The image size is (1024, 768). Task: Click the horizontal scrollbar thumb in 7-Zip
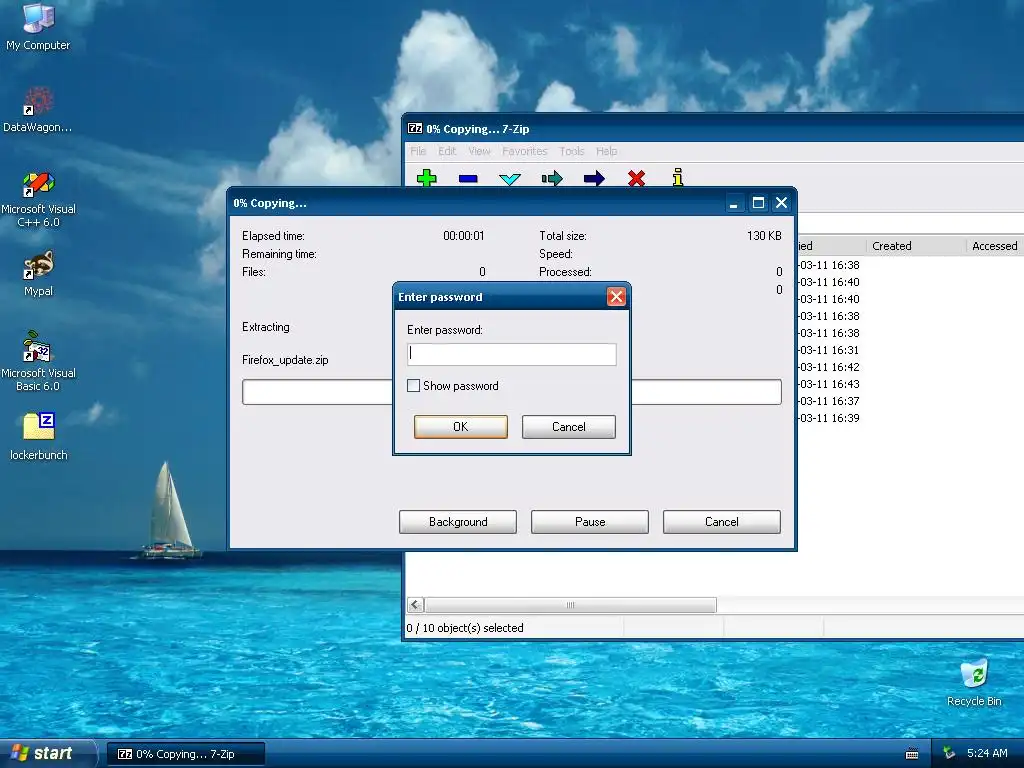pyautogui.click(x=570, y=605)
